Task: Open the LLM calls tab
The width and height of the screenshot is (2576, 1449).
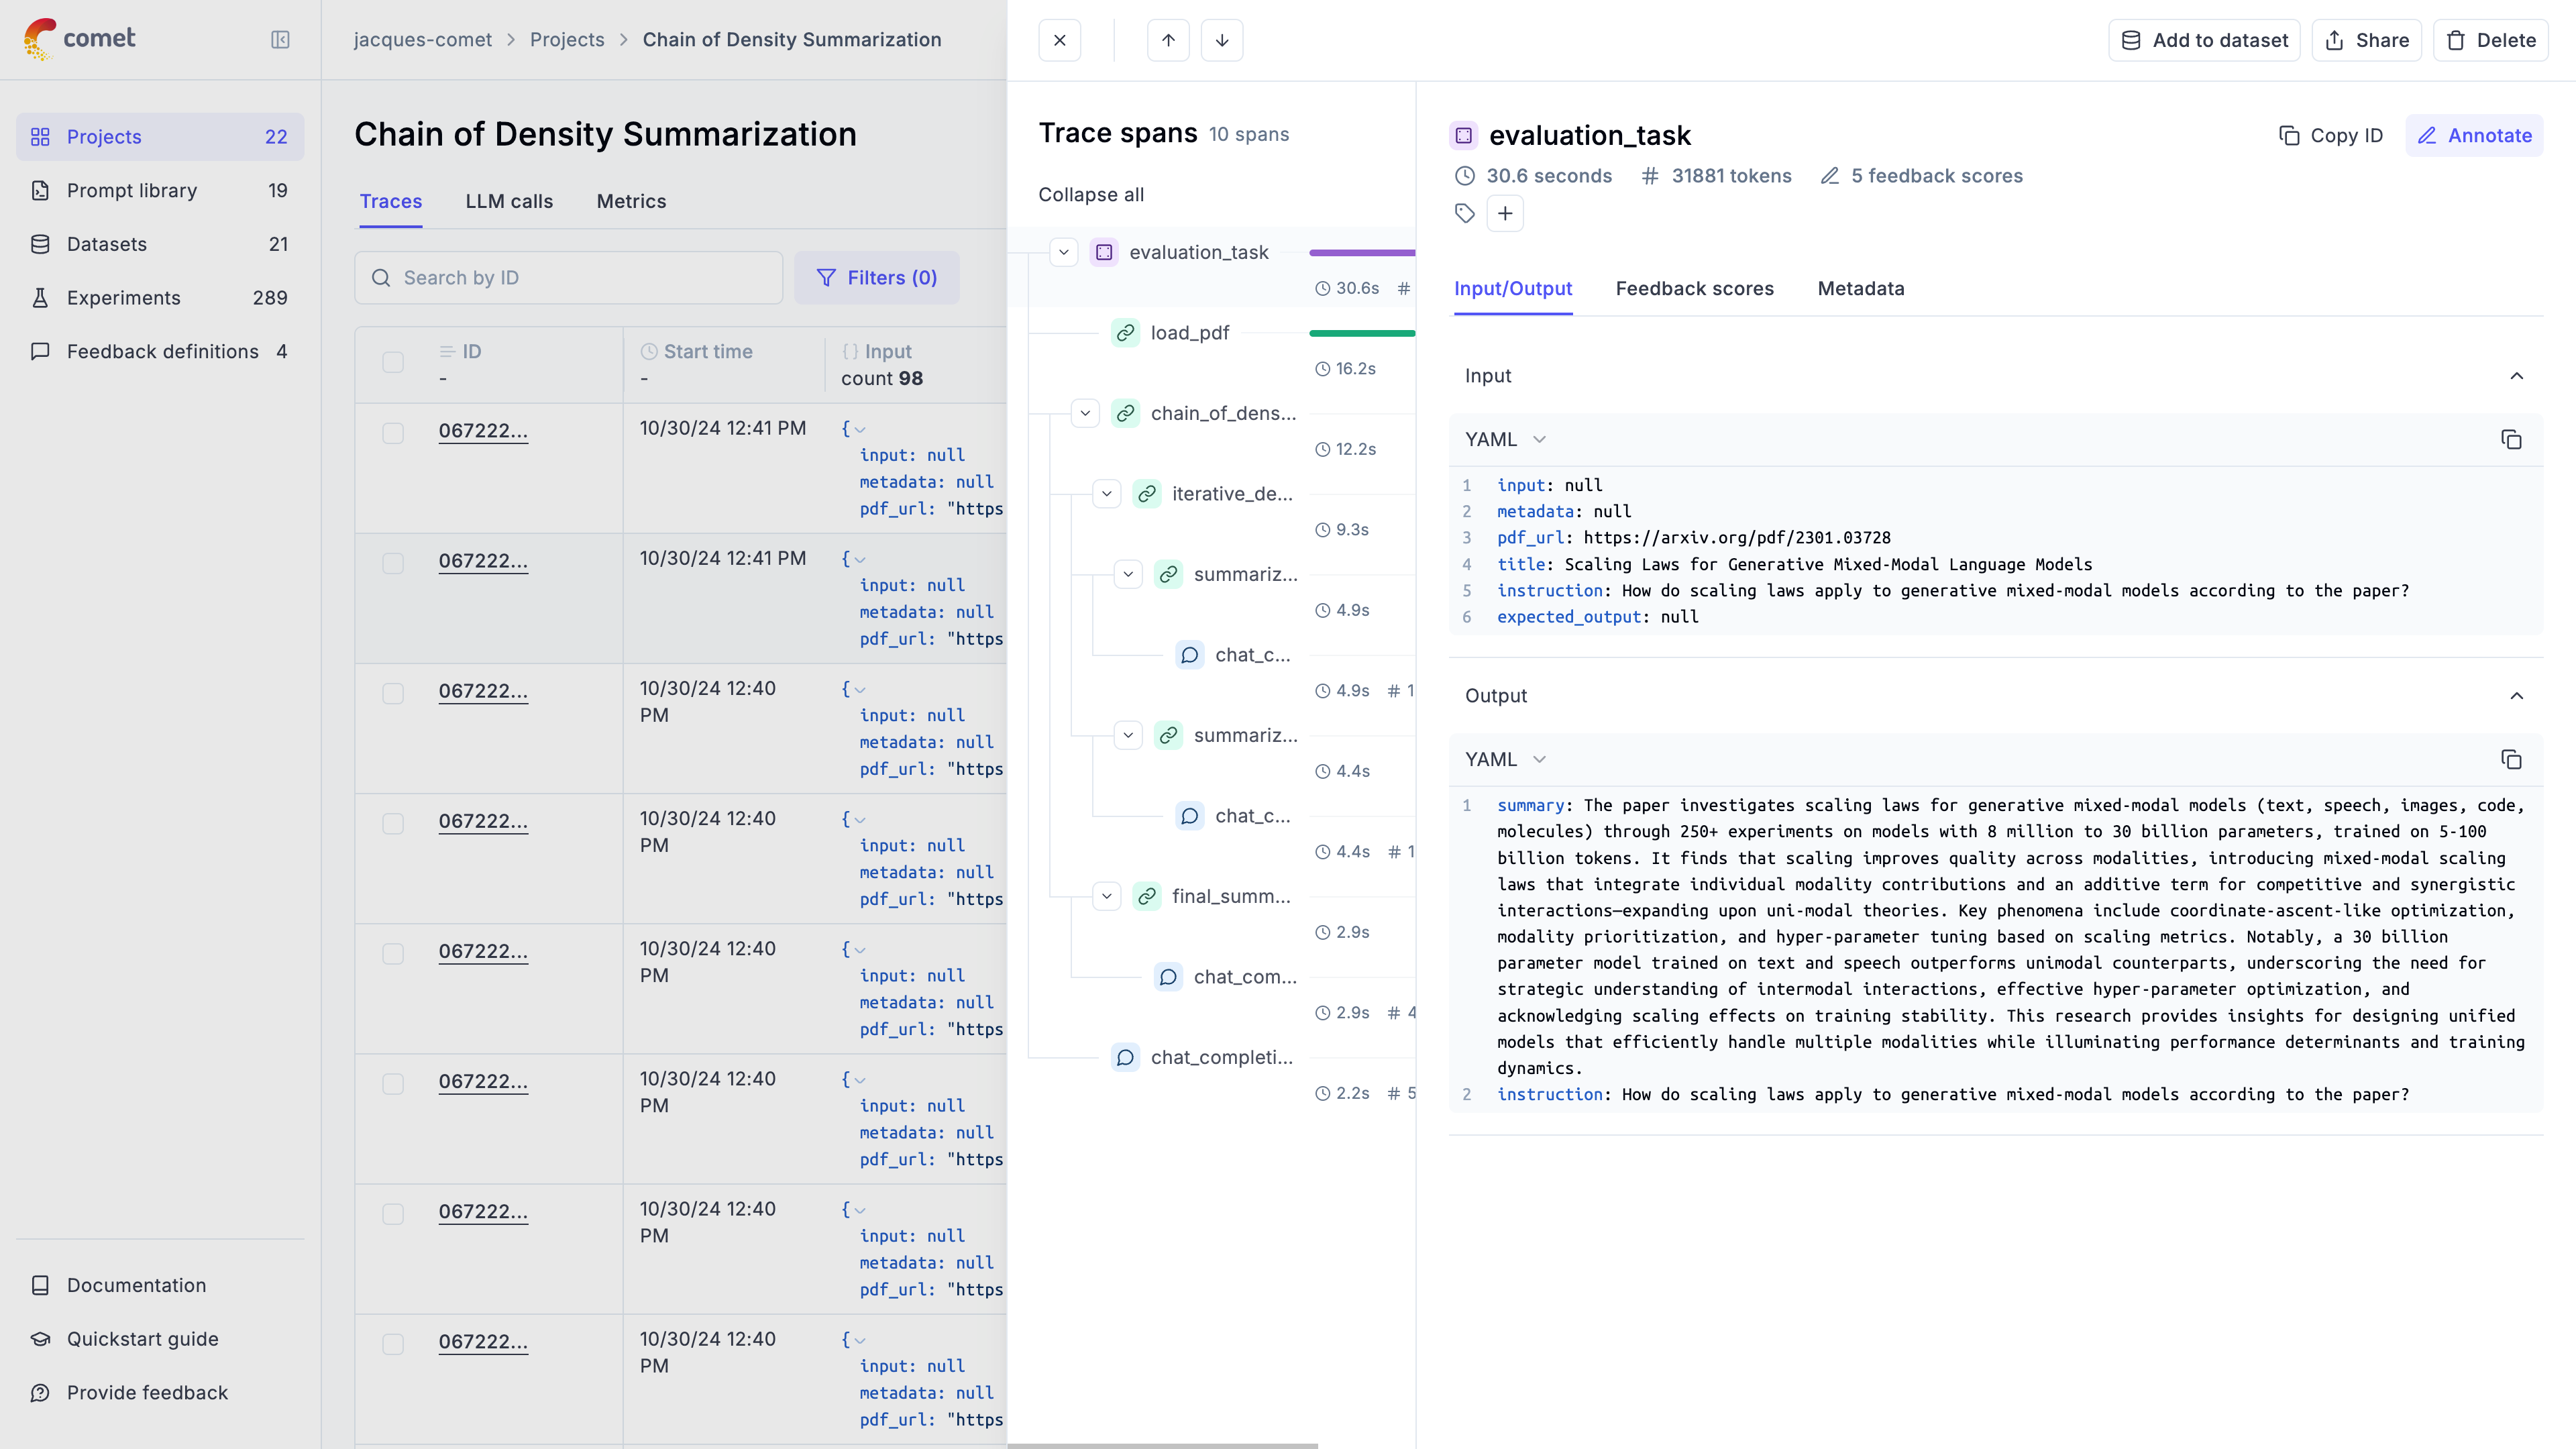Action: coord(509,201)
